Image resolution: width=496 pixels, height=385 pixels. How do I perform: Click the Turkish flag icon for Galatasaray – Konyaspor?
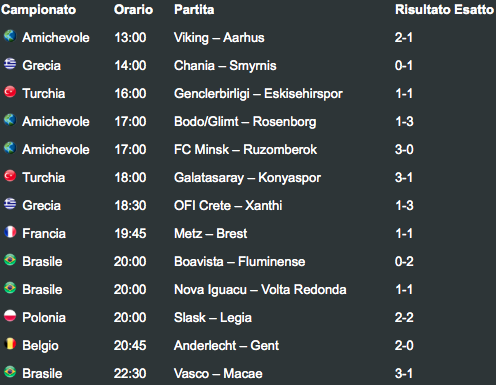[x=10, y=176]
